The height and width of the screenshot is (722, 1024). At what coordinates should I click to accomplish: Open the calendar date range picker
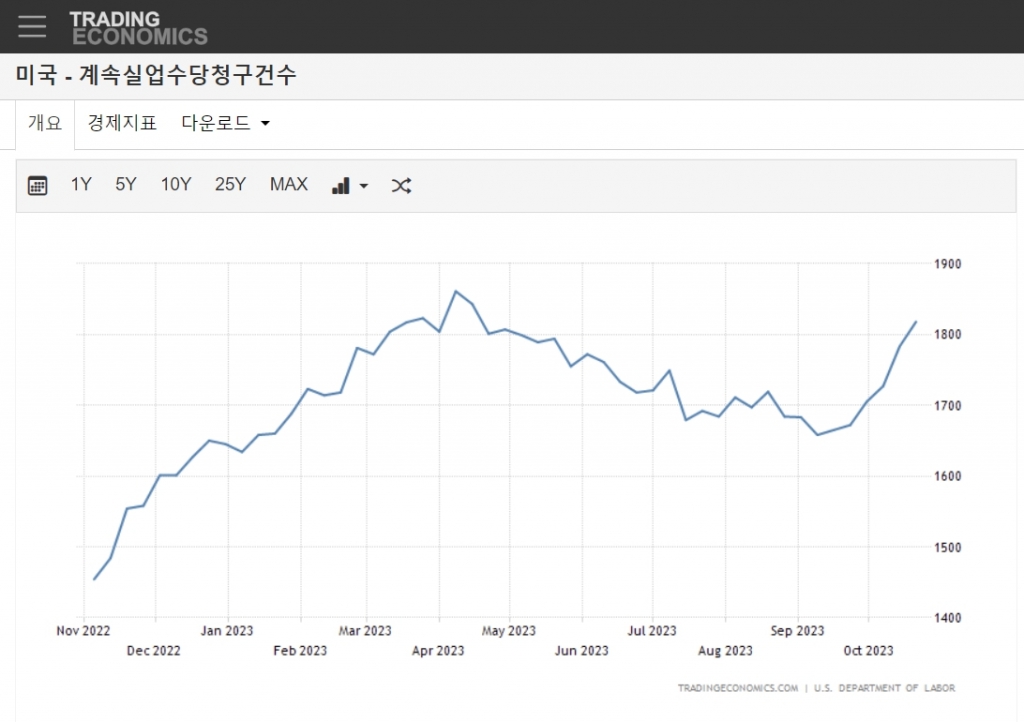coord(37,185)
